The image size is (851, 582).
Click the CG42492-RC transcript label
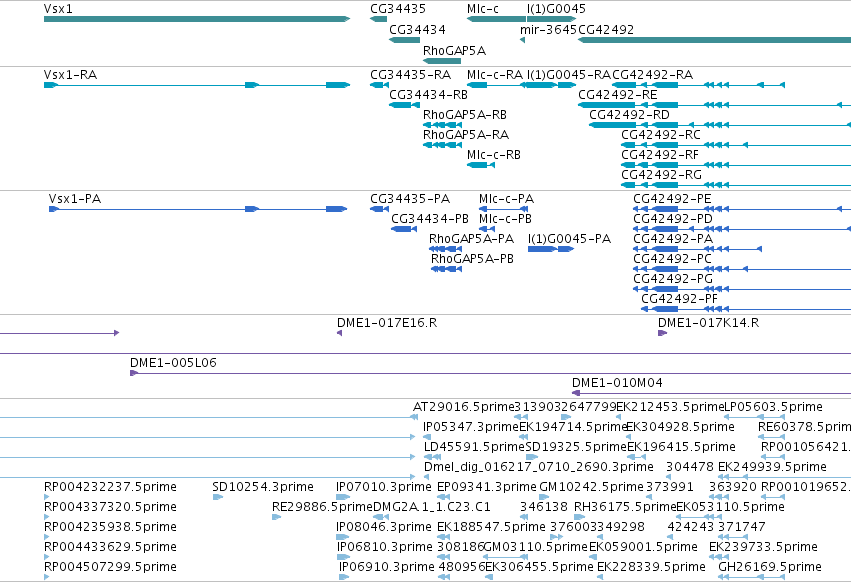tap(661, 135)
